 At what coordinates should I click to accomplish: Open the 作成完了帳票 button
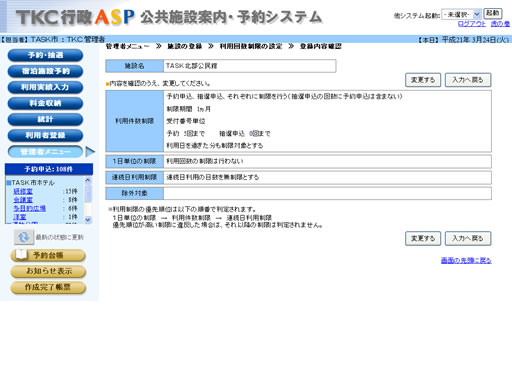[x=48, y=287]
